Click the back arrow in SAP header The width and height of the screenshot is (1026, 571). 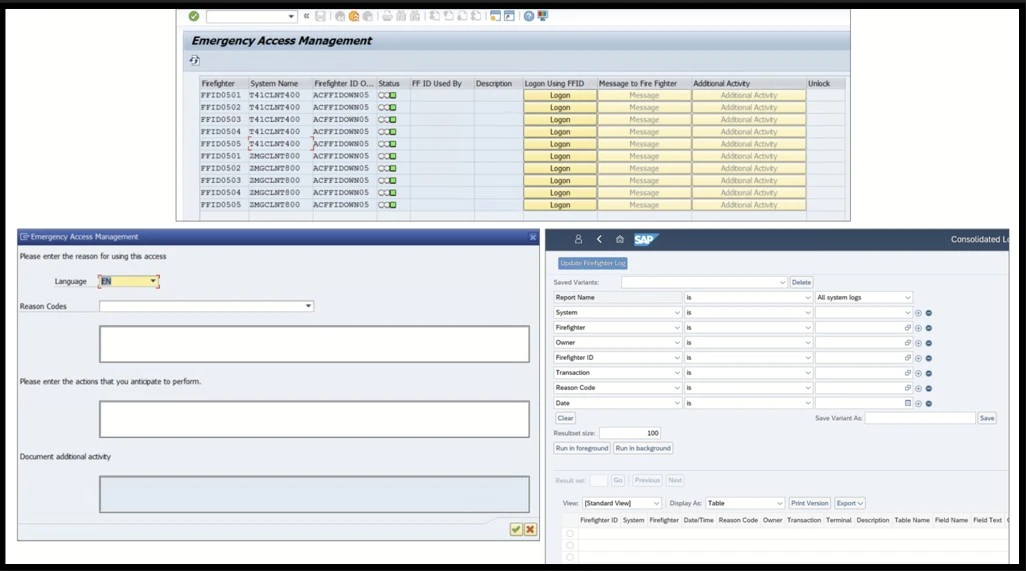click(599, 239)
